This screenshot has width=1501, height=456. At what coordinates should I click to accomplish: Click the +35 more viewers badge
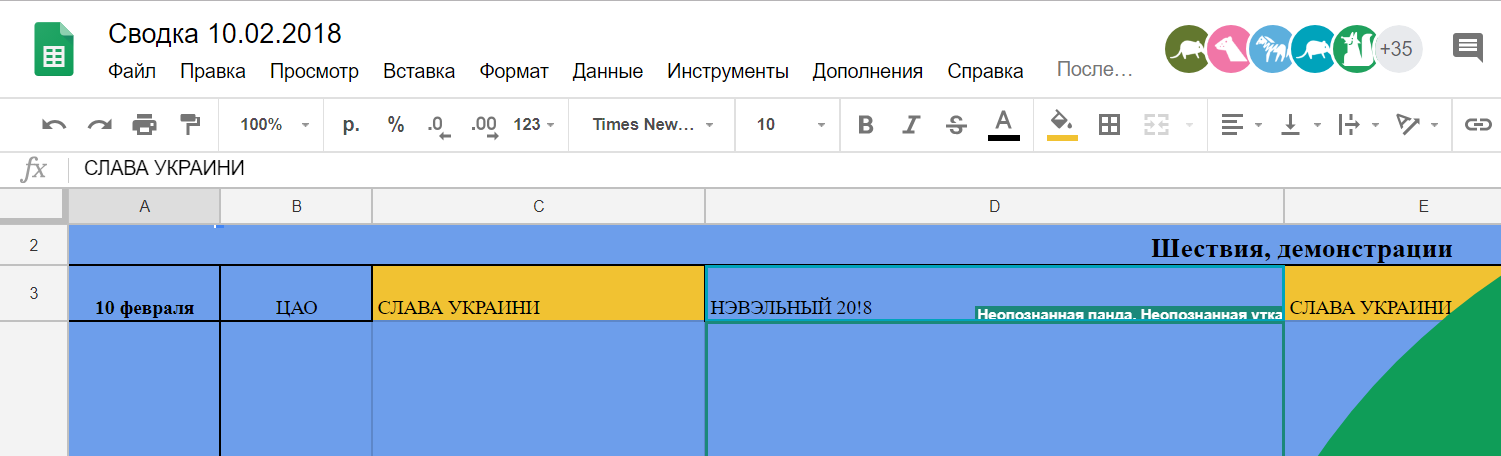tap(1398, 49)
